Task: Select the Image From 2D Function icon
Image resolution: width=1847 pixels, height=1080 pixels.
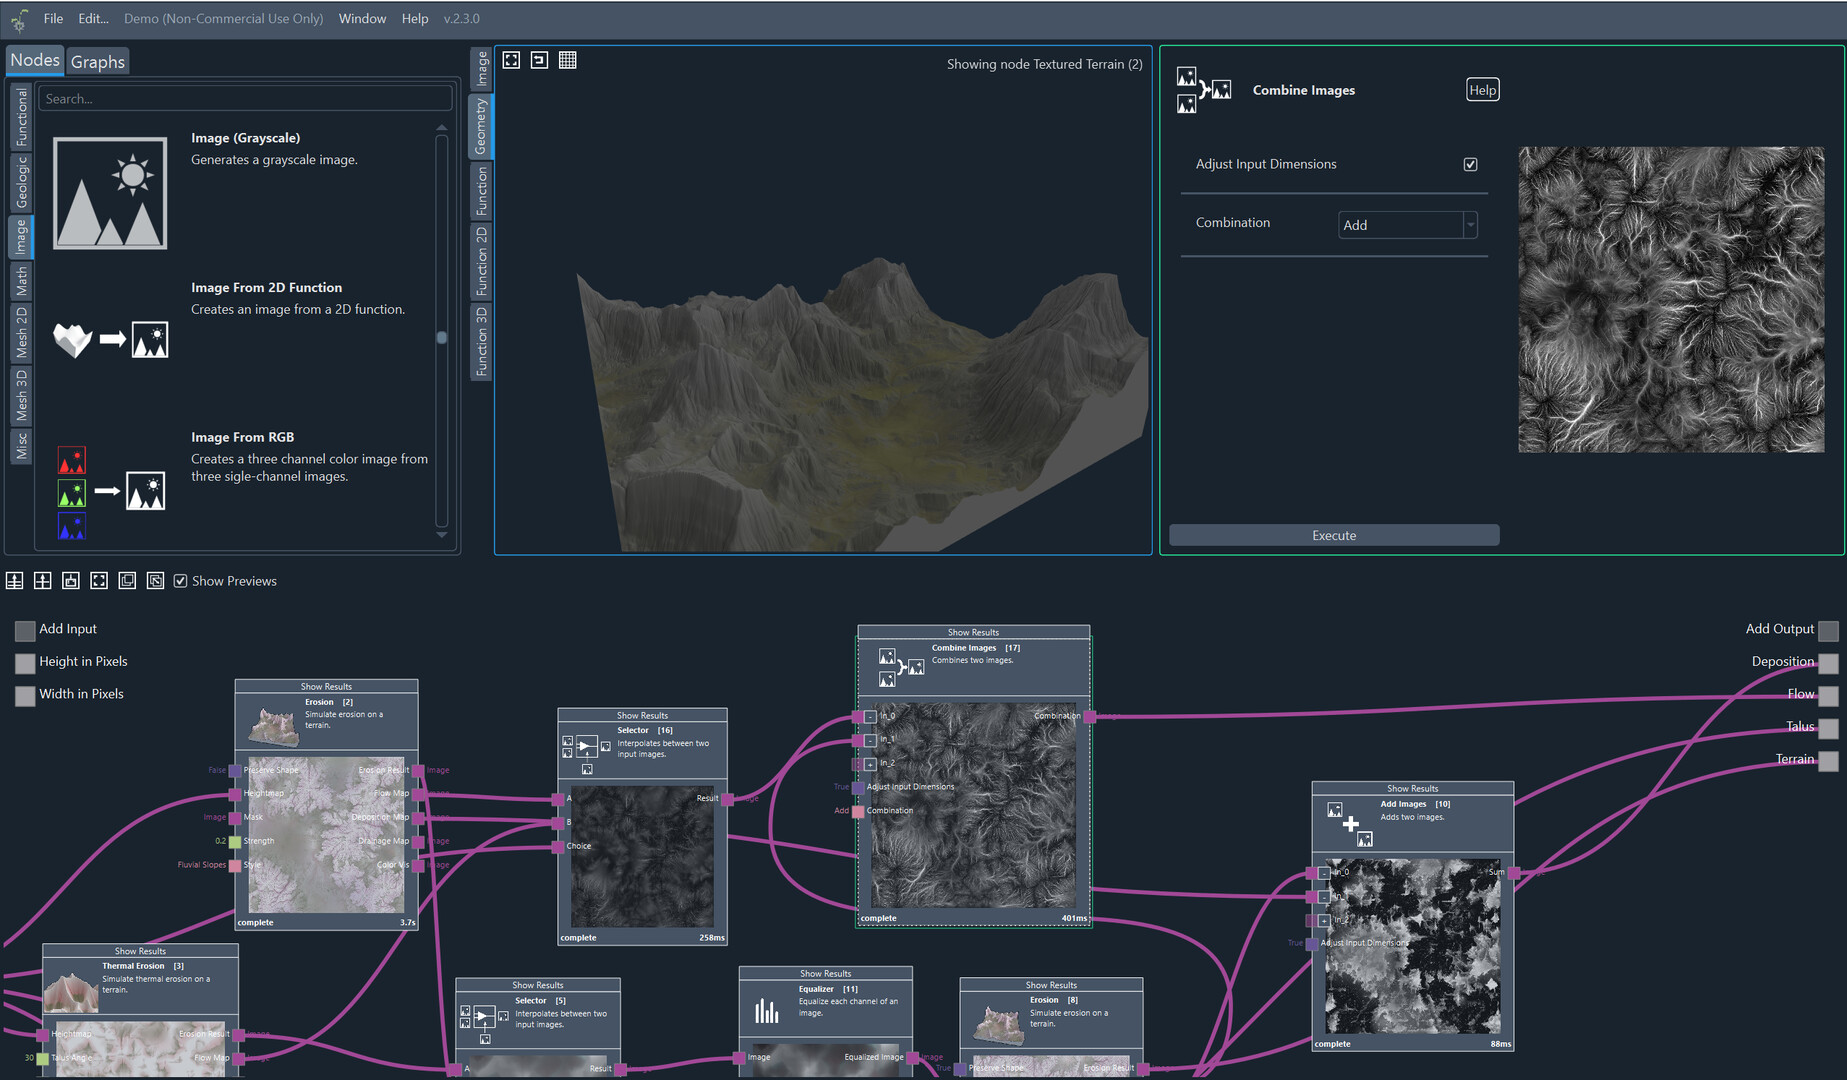Action: (x=110, y=340)
